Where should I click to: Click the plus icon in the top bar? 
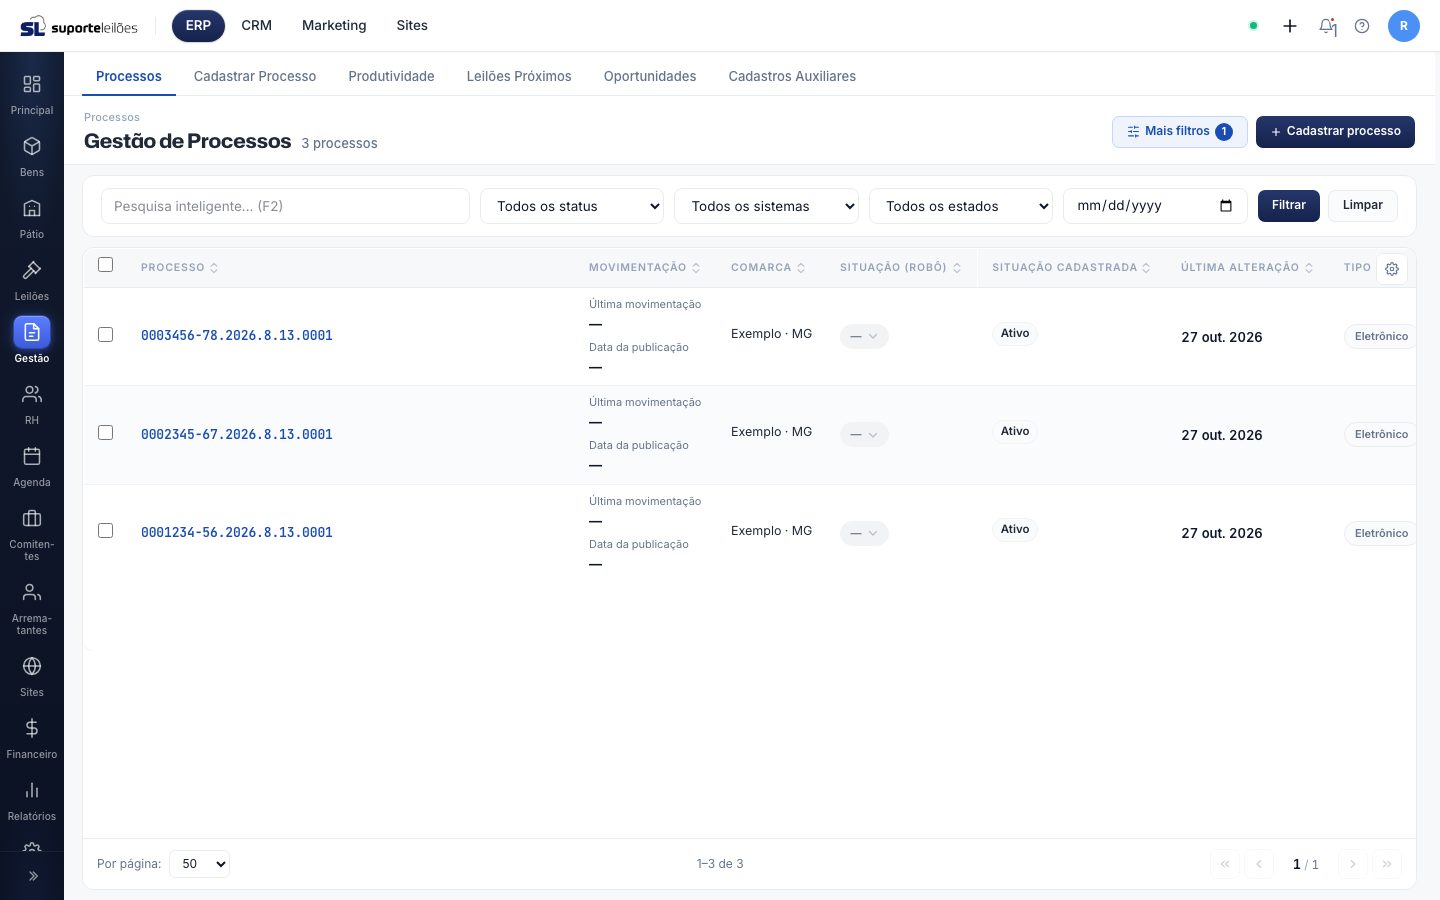[1290, 26]
